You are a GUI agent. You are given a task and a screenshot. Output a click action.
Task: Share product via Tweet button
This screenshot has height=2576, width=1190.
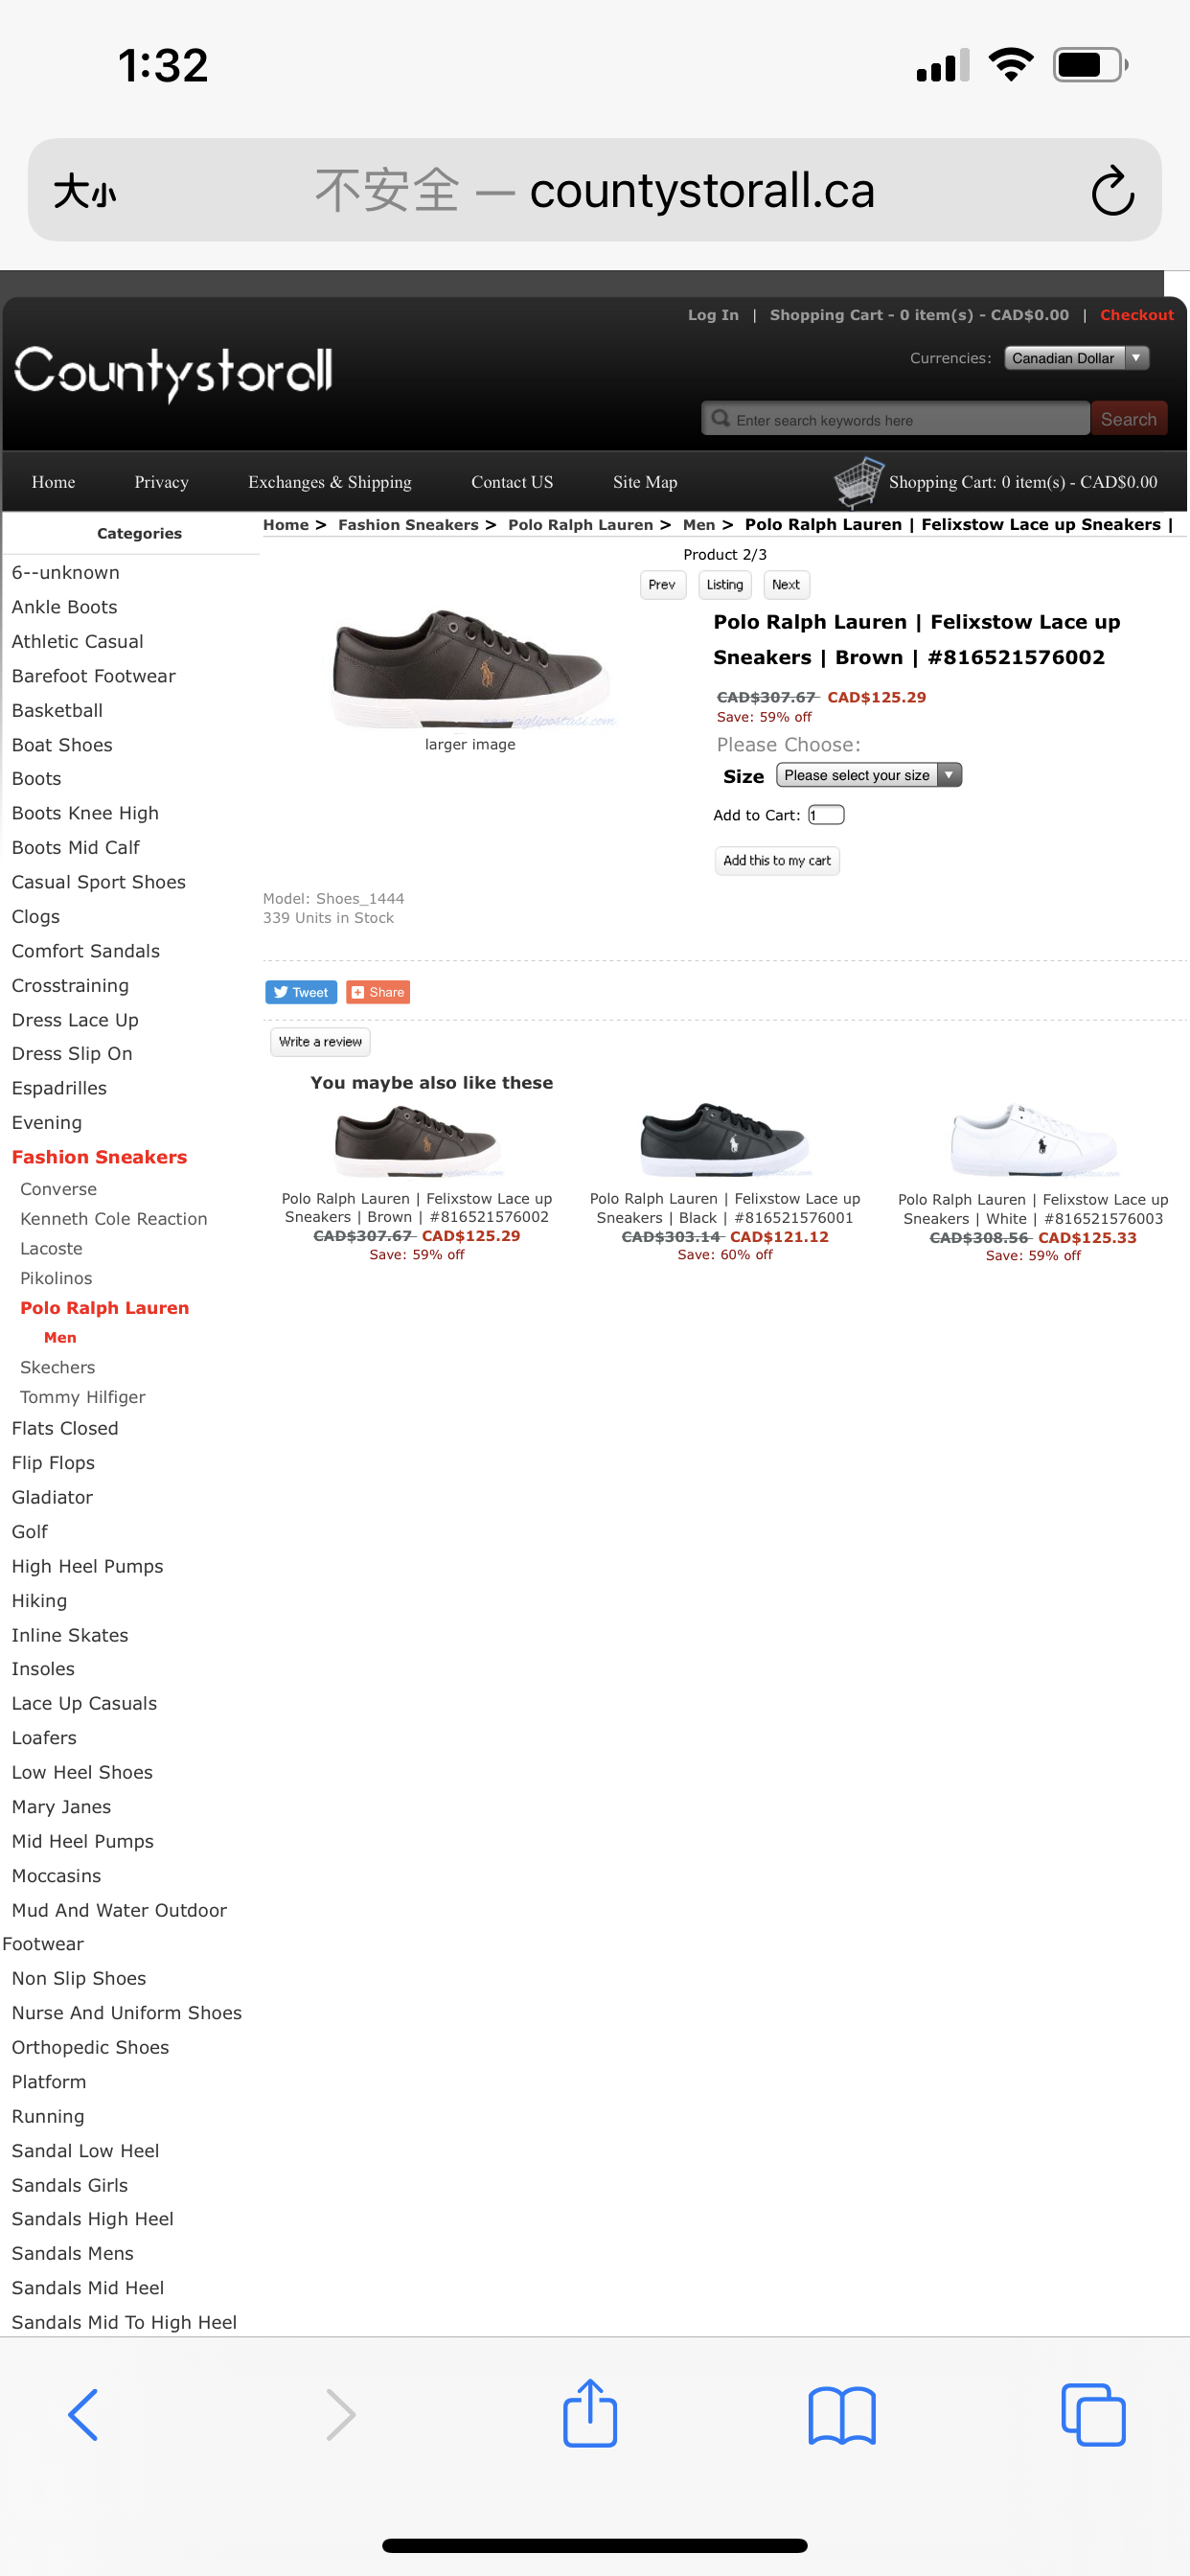(x=301, y=992)
